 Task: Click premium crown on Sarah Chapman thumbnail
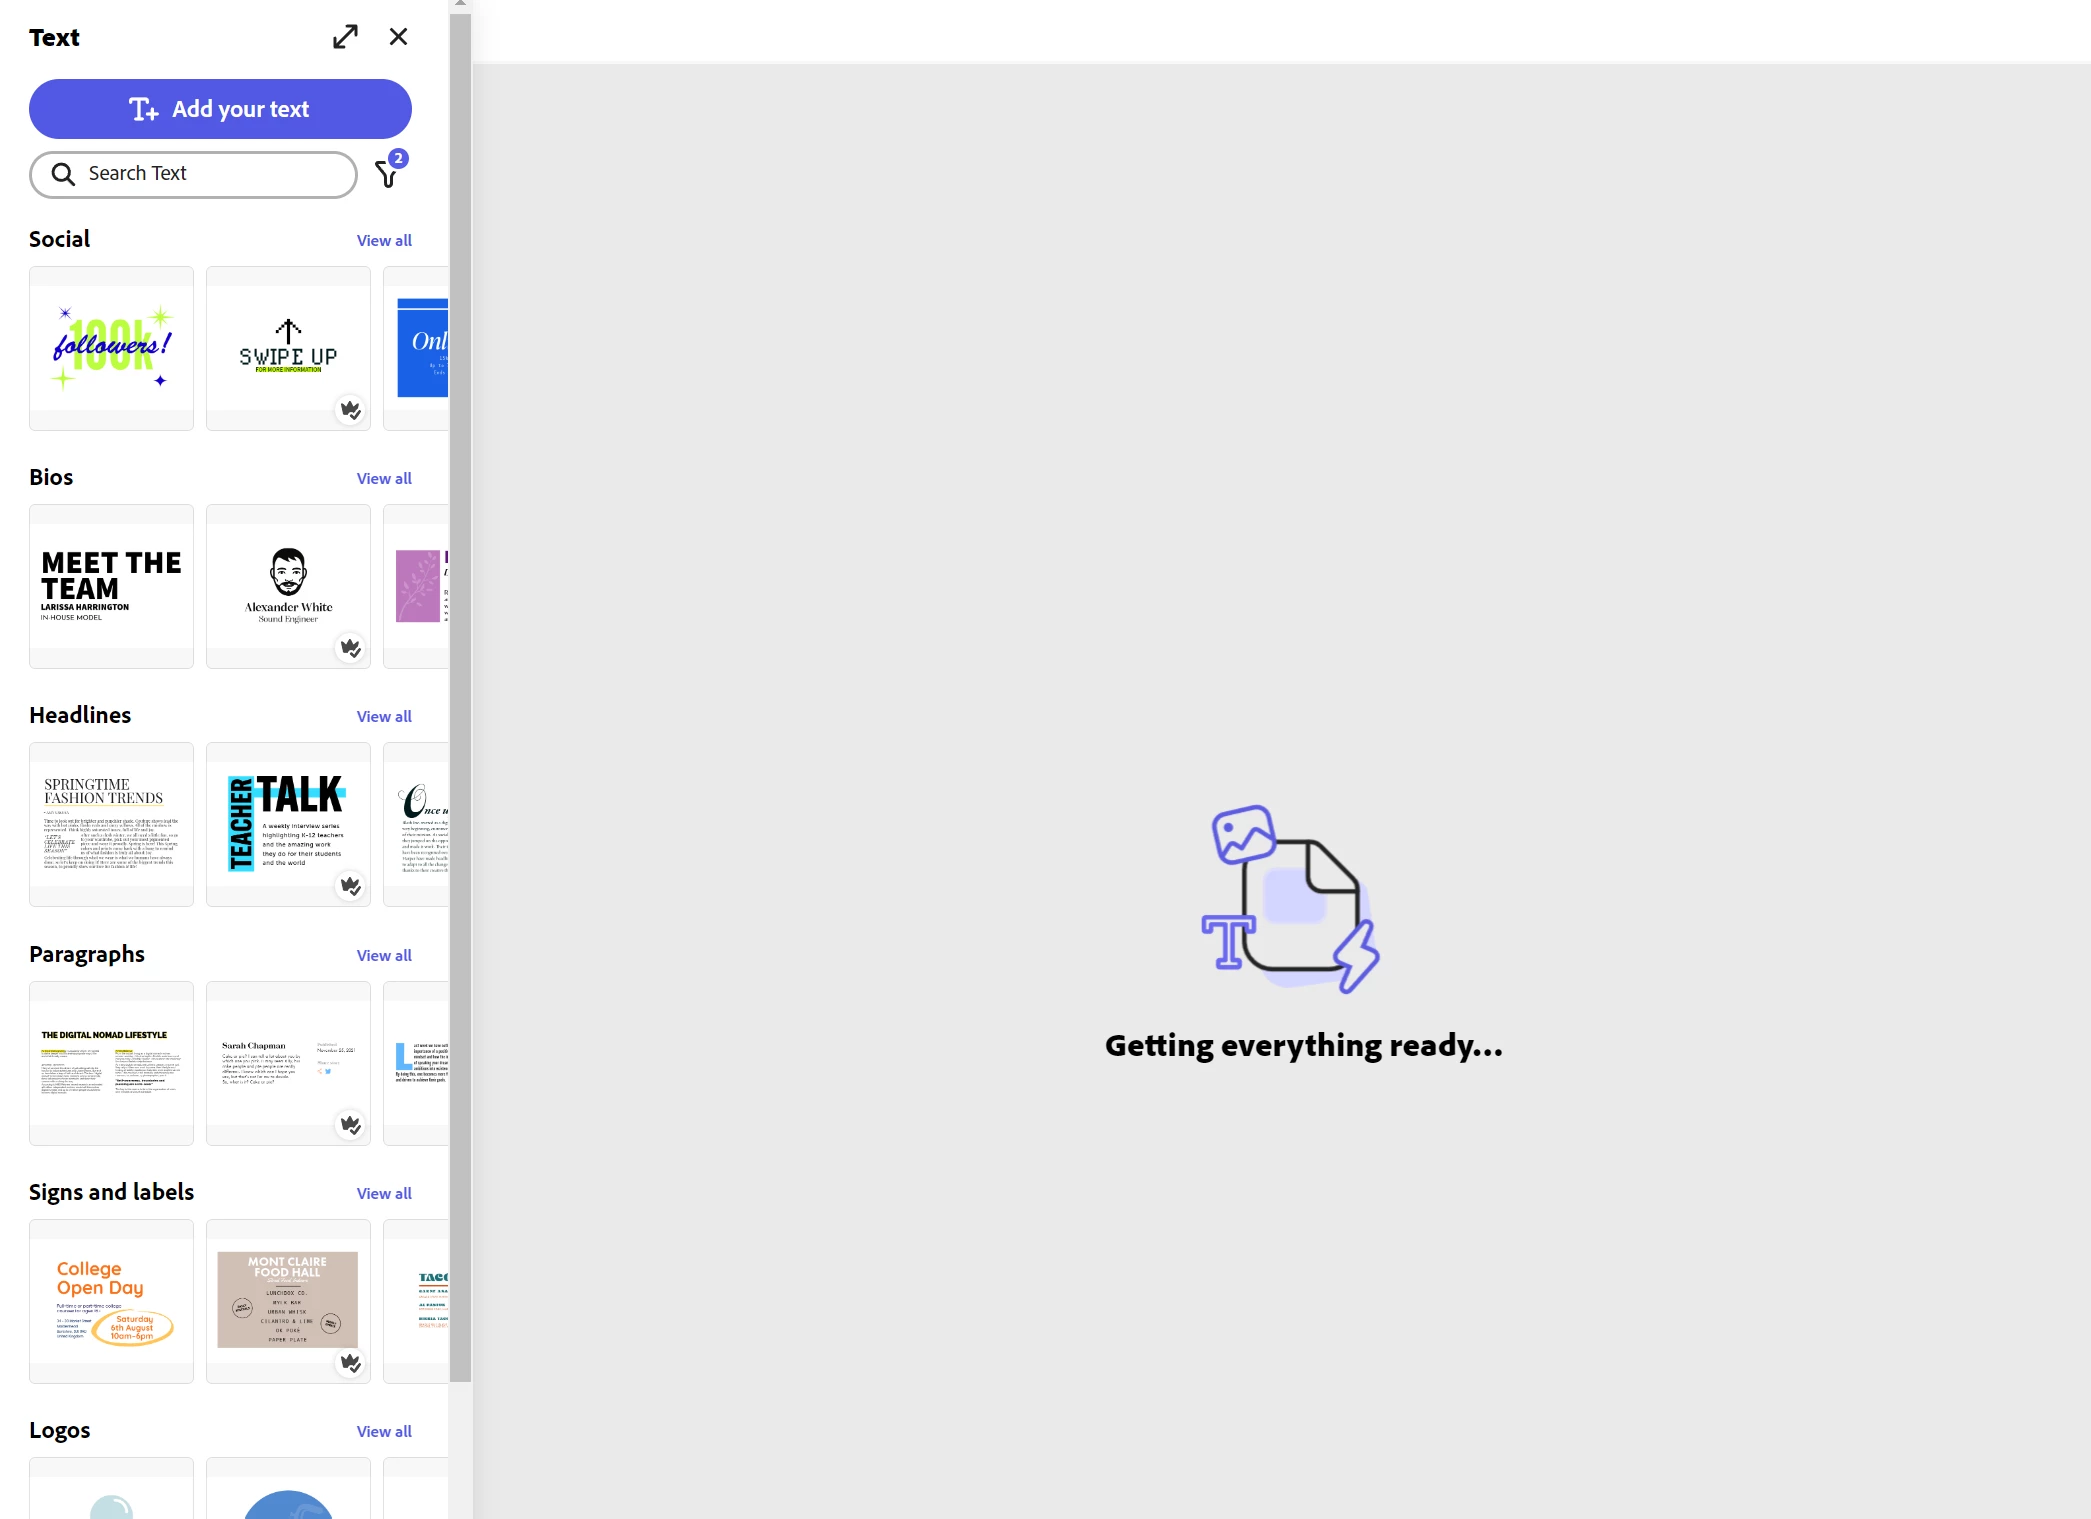[x=350, y=1125]
